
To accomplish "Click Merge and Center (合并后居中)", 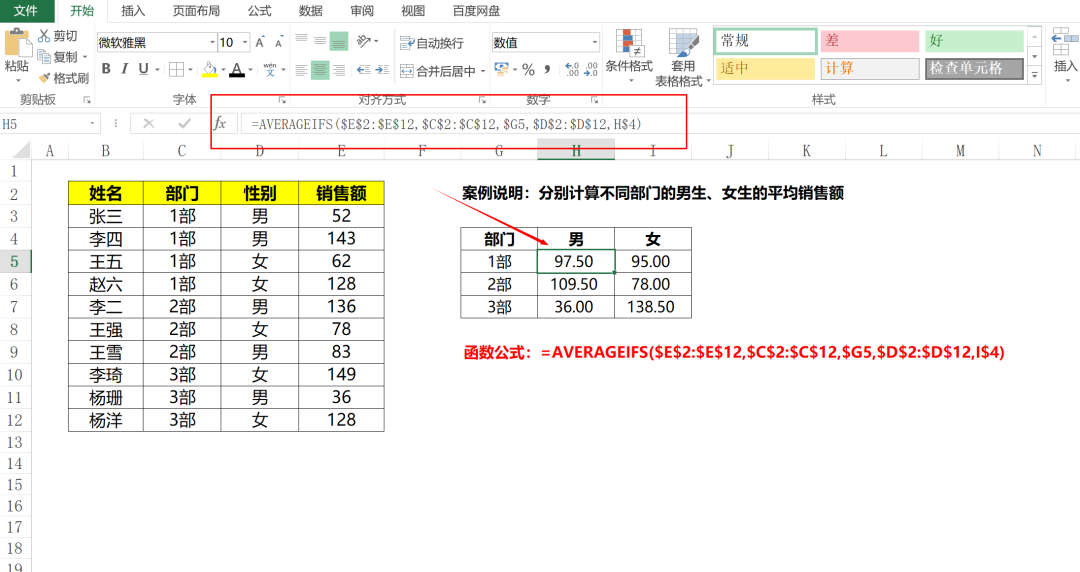I will (439, 71).
